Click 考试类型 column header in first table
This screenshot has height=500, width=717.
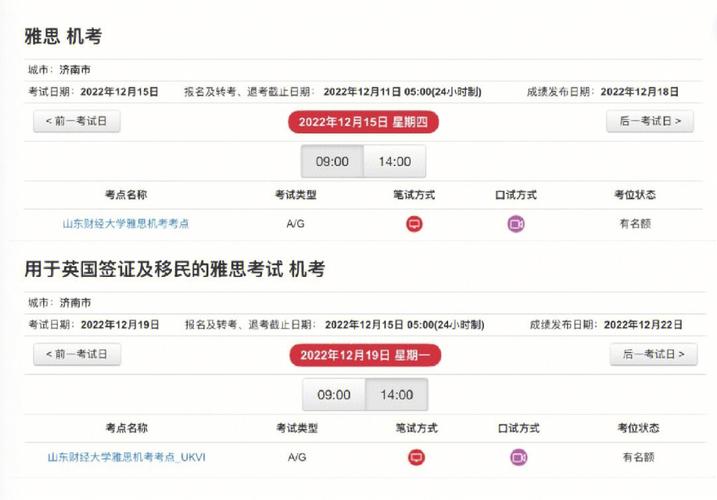295,195
